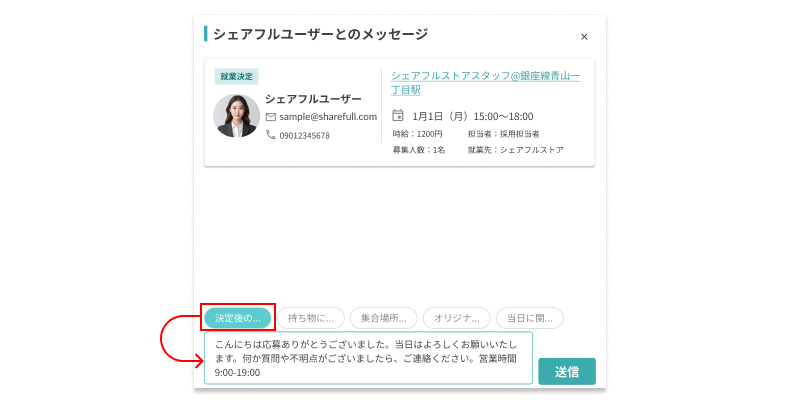This screenshot has width=800, height=400.
Task: Click the sample@sharefull.com email address
Action: (328, 117)
